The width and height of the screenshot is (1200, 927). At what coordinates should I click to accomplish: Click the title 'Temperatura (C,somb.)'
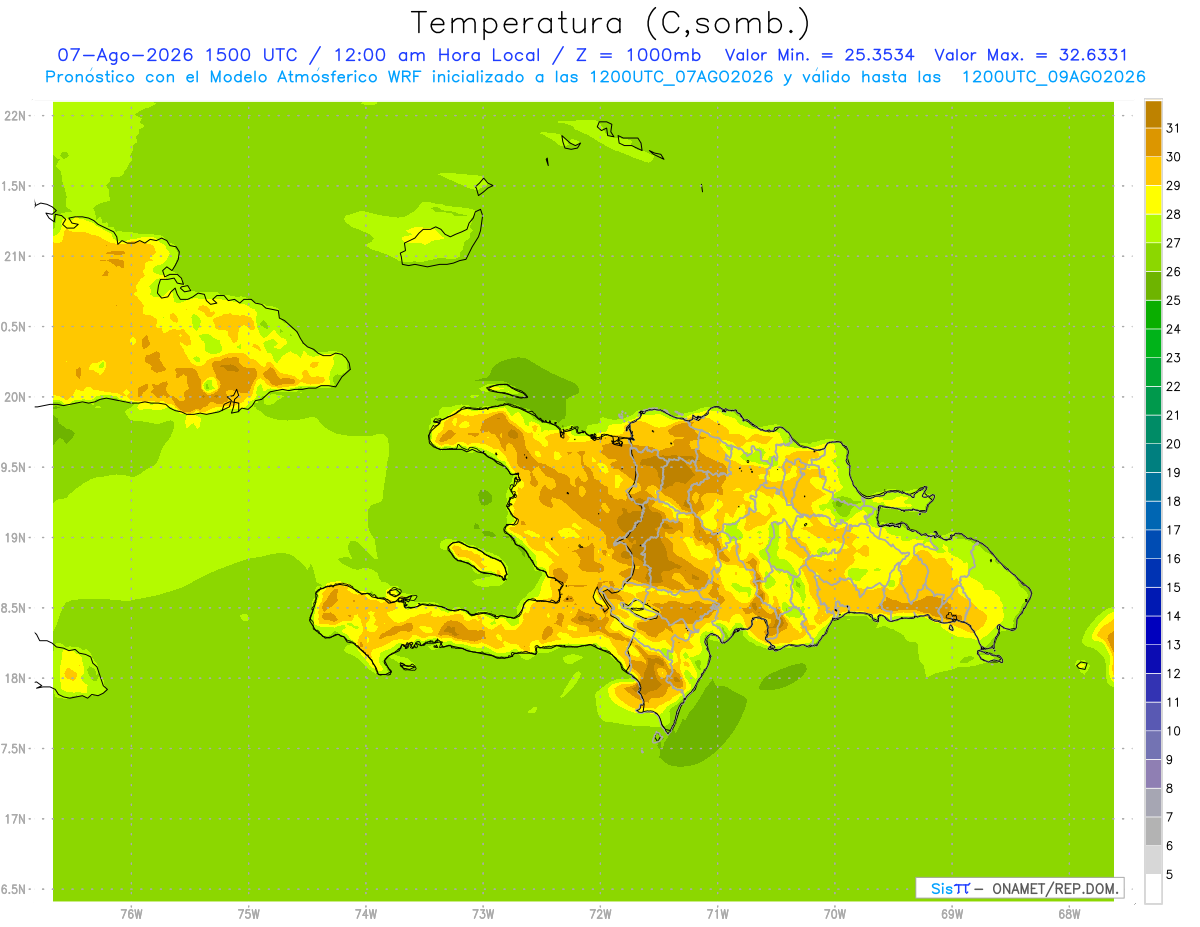pos(611,24)
